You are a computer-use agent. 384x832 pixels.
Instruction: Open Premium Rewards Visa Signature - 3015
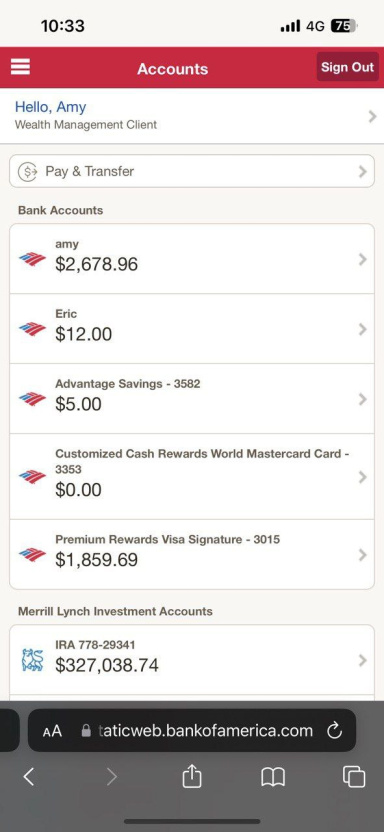[192, 554]
